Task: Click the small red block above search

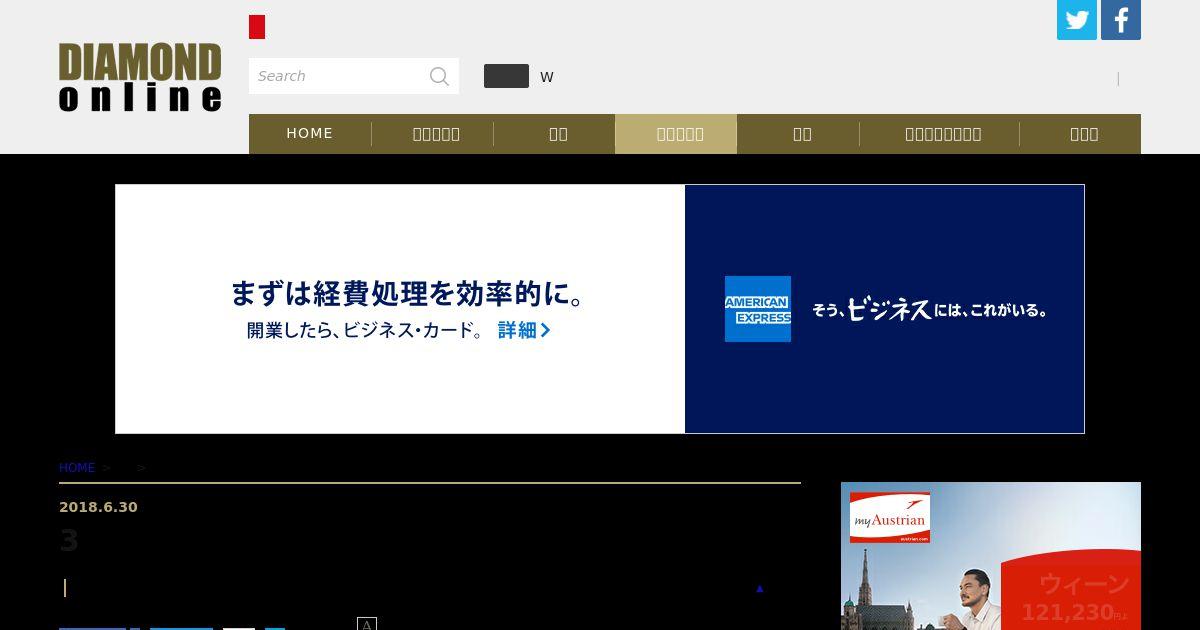Action: [x=257, y=27]
